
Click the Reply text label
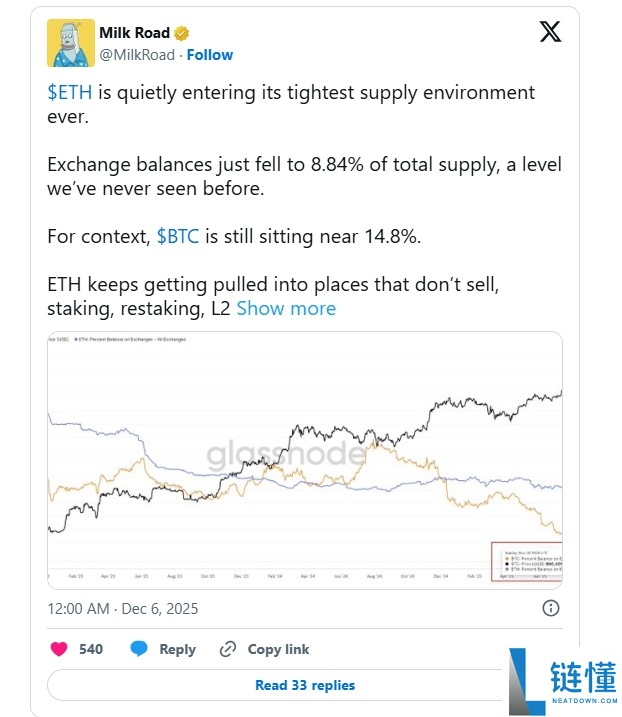pyautogui.click(x=178, y=649)
